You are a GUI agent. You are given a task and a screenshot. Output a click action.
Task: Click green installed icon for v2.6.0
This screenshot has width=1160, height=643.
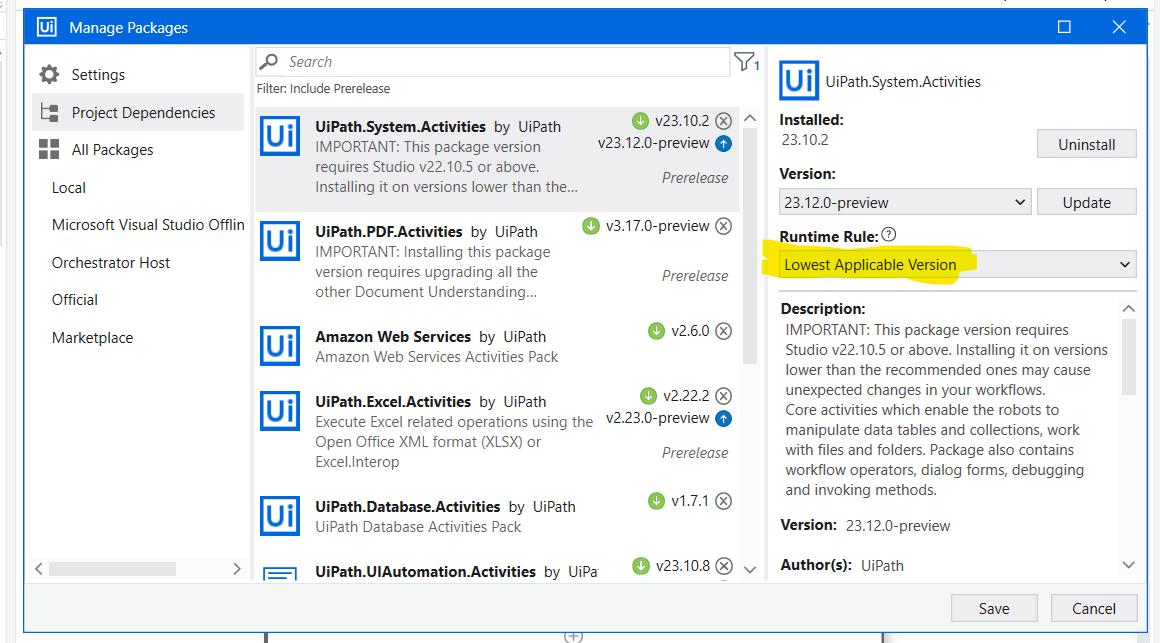click(x=656, y=331)
